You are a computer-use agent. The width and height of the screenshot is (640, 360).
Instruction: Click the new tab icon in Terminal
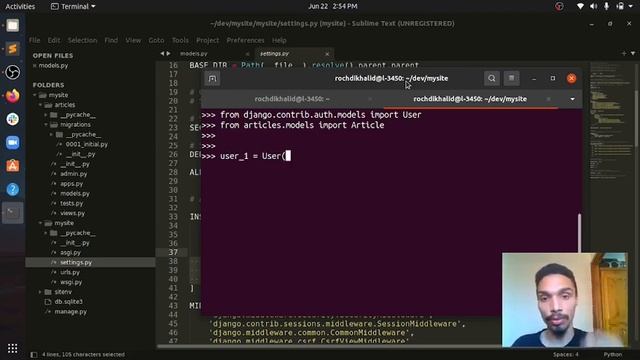[212, 78]
